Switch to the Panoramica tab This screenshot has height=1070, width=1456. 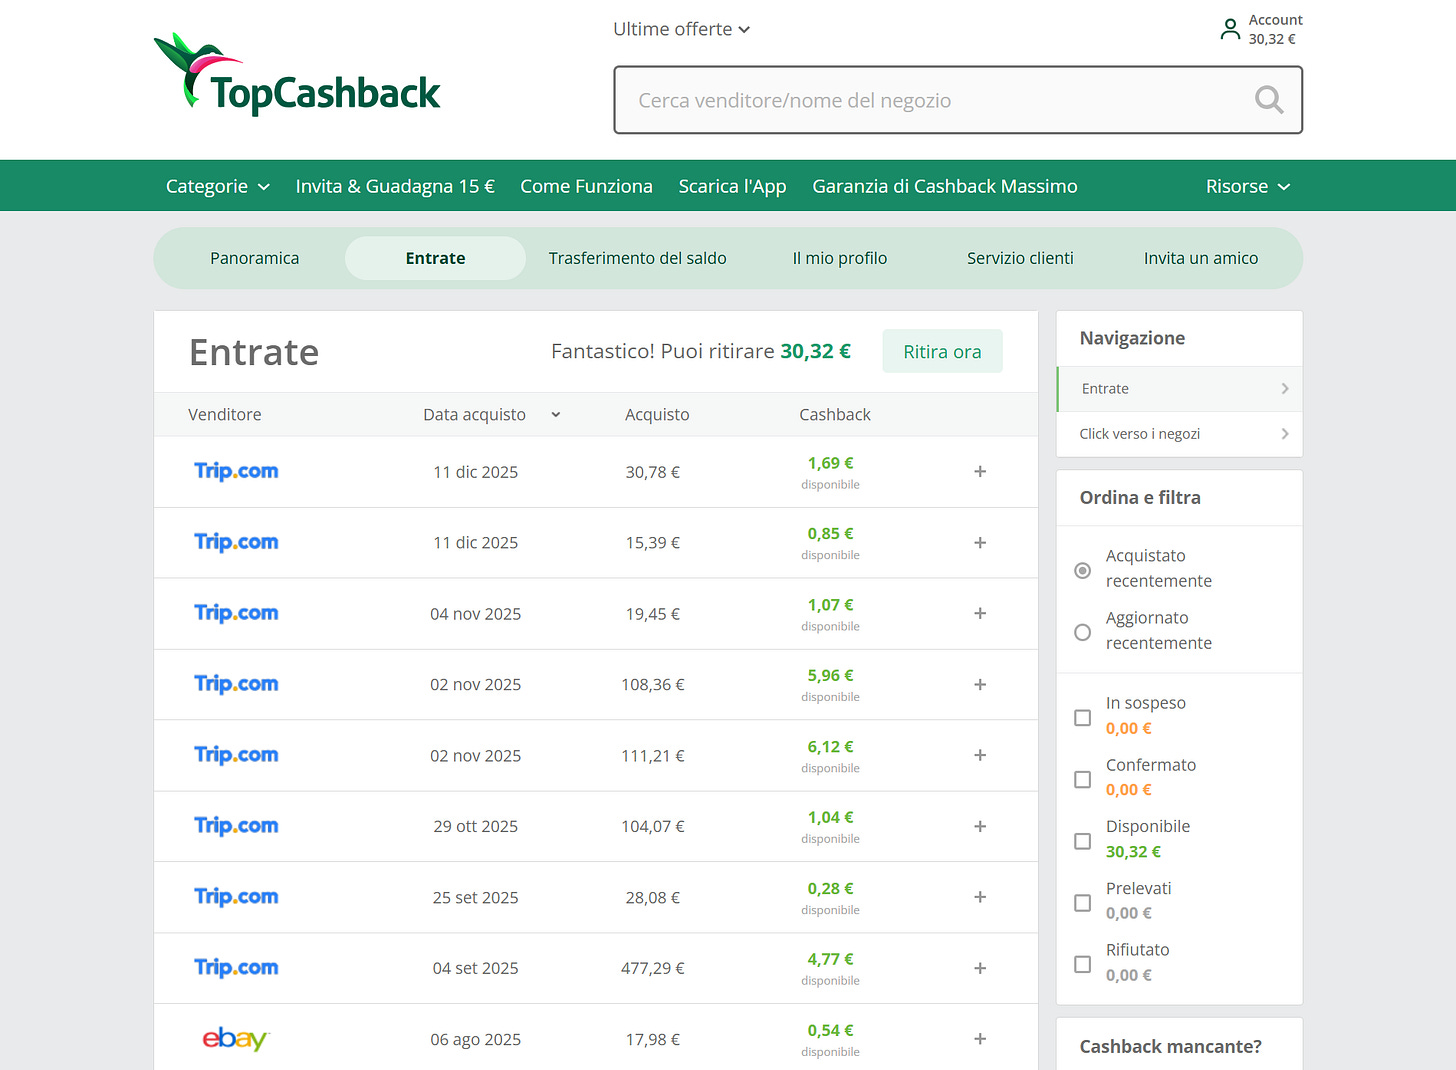[254, 258]
